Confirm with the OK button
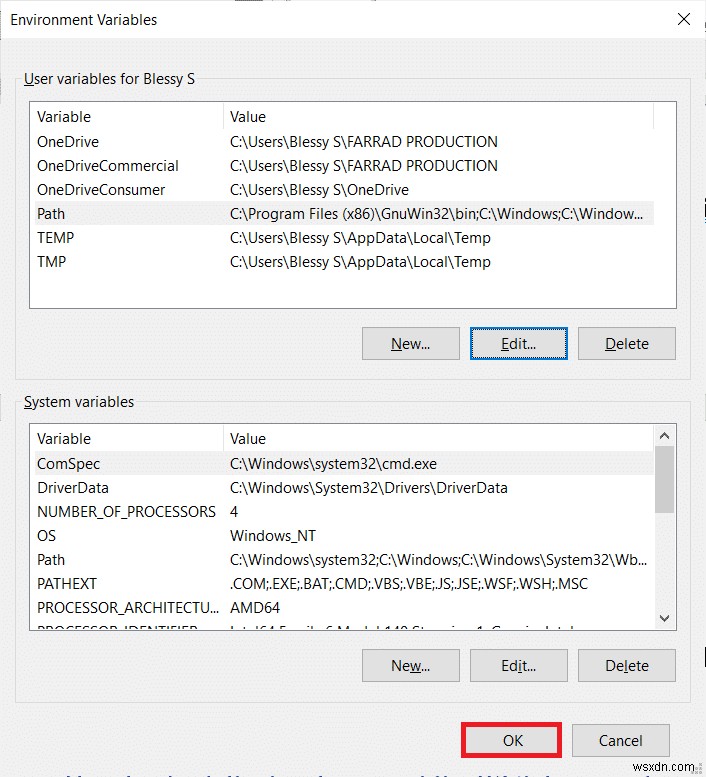706x777 pixels. (512, 740)
